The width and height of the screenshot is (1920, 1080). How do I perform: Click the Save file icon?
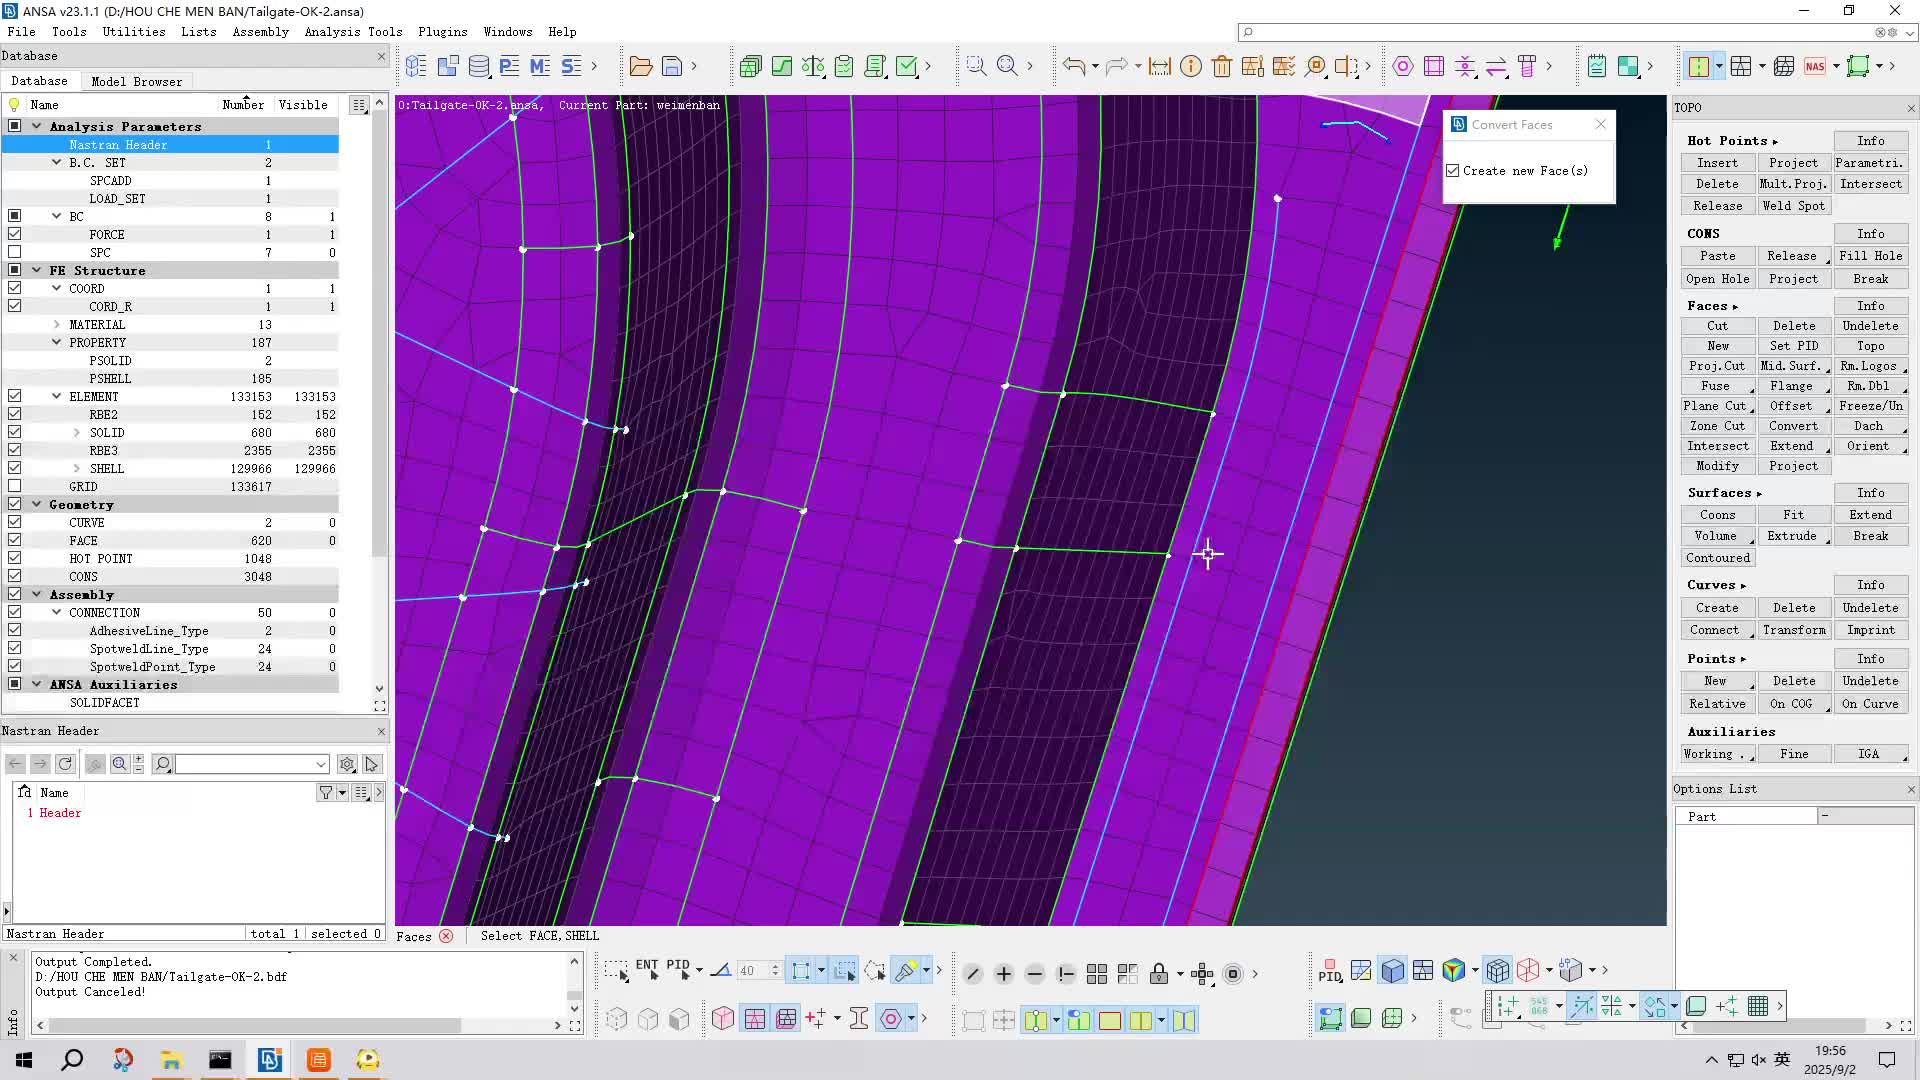672,67
